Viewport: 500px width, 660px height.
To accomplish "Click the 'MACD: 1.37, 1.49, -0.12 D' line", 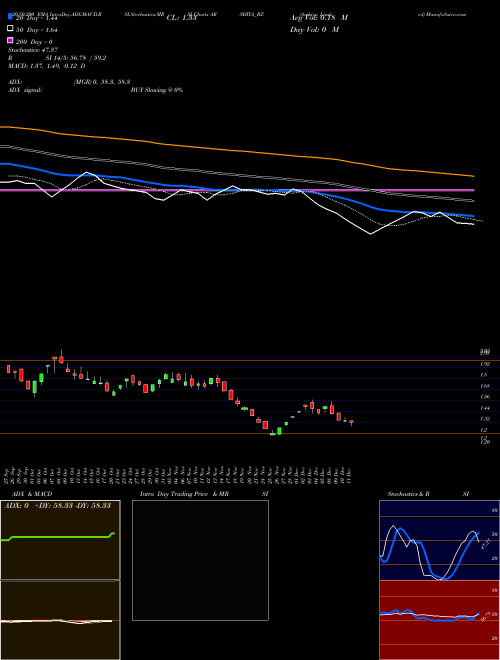I will (x=47, y=66).
